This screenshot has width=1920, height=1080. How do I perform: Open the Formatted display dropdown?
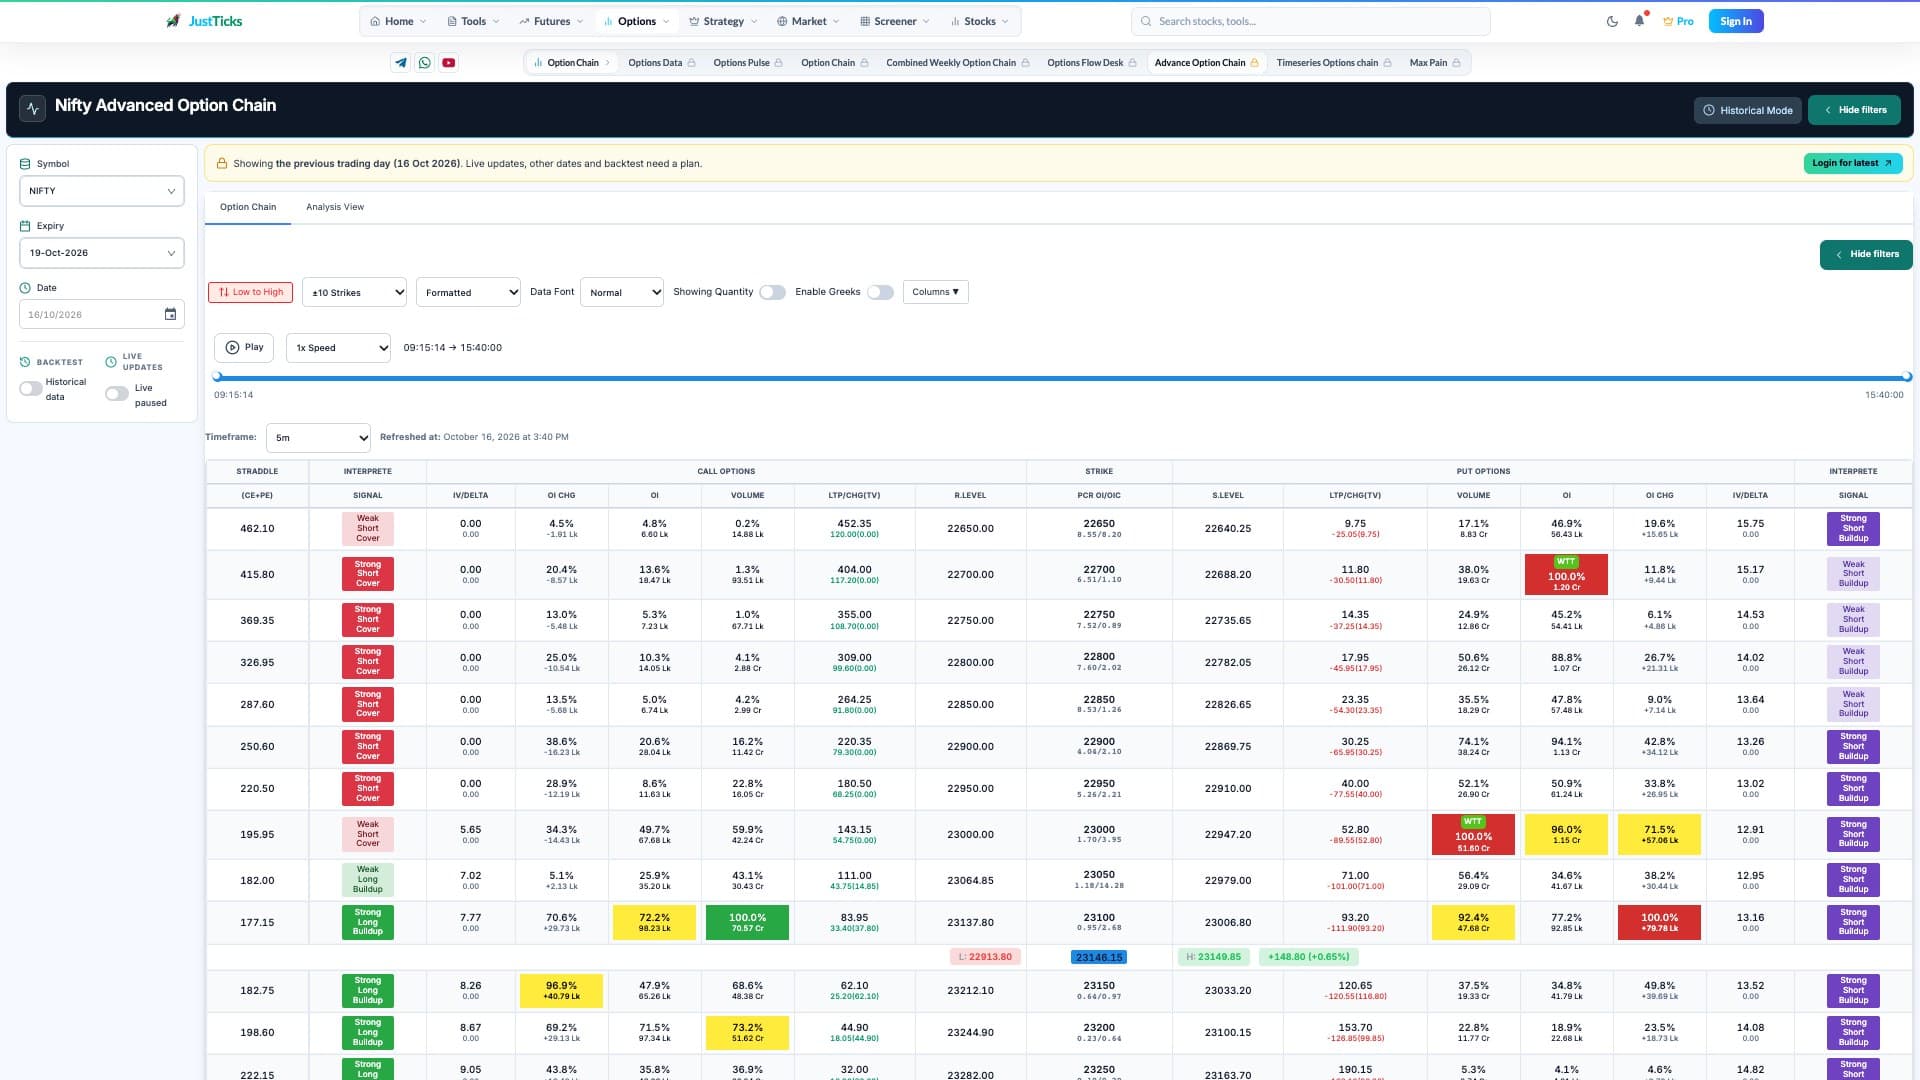point(468,292)
